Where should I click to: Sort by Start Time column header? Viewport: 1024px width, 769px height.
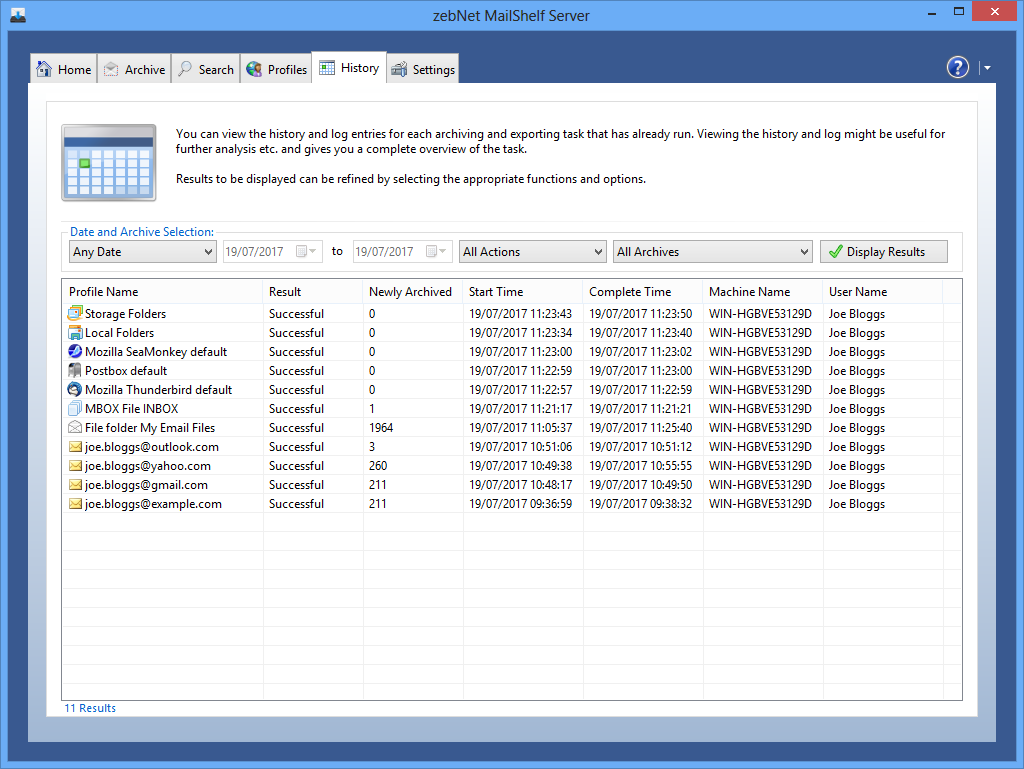[x=496, y=292]
